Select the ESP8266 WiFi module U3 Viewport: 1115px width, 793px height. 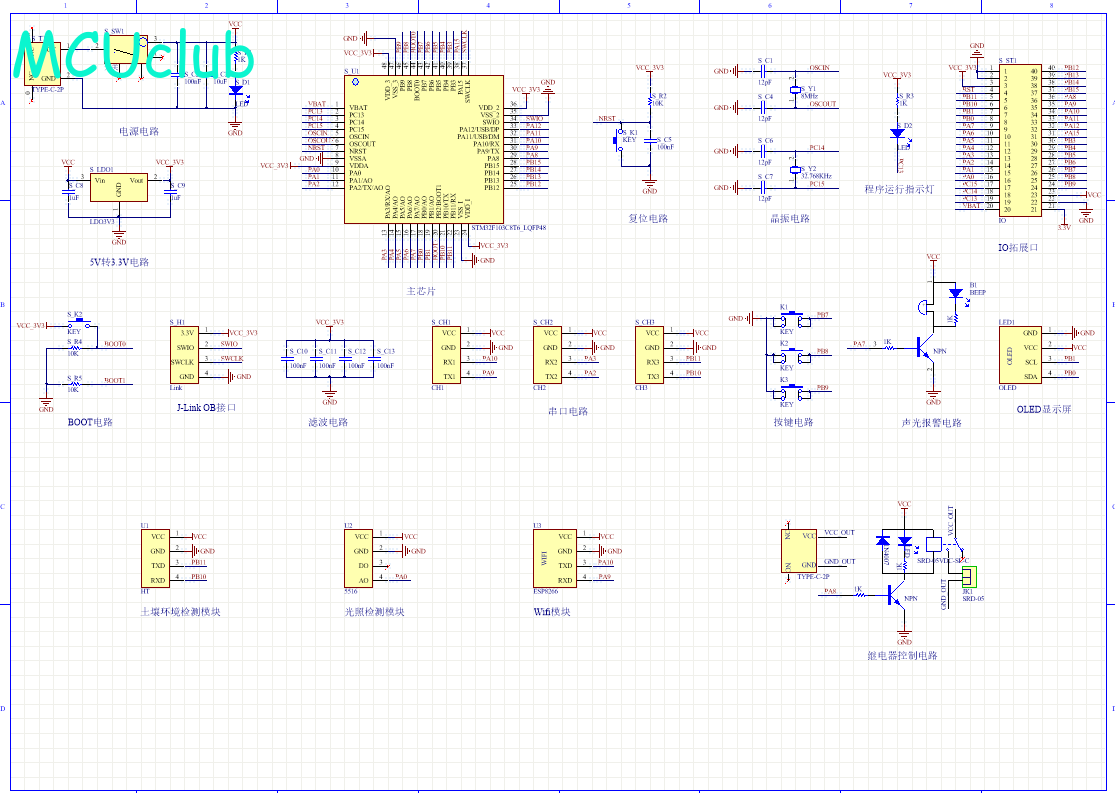click(555, 558)
